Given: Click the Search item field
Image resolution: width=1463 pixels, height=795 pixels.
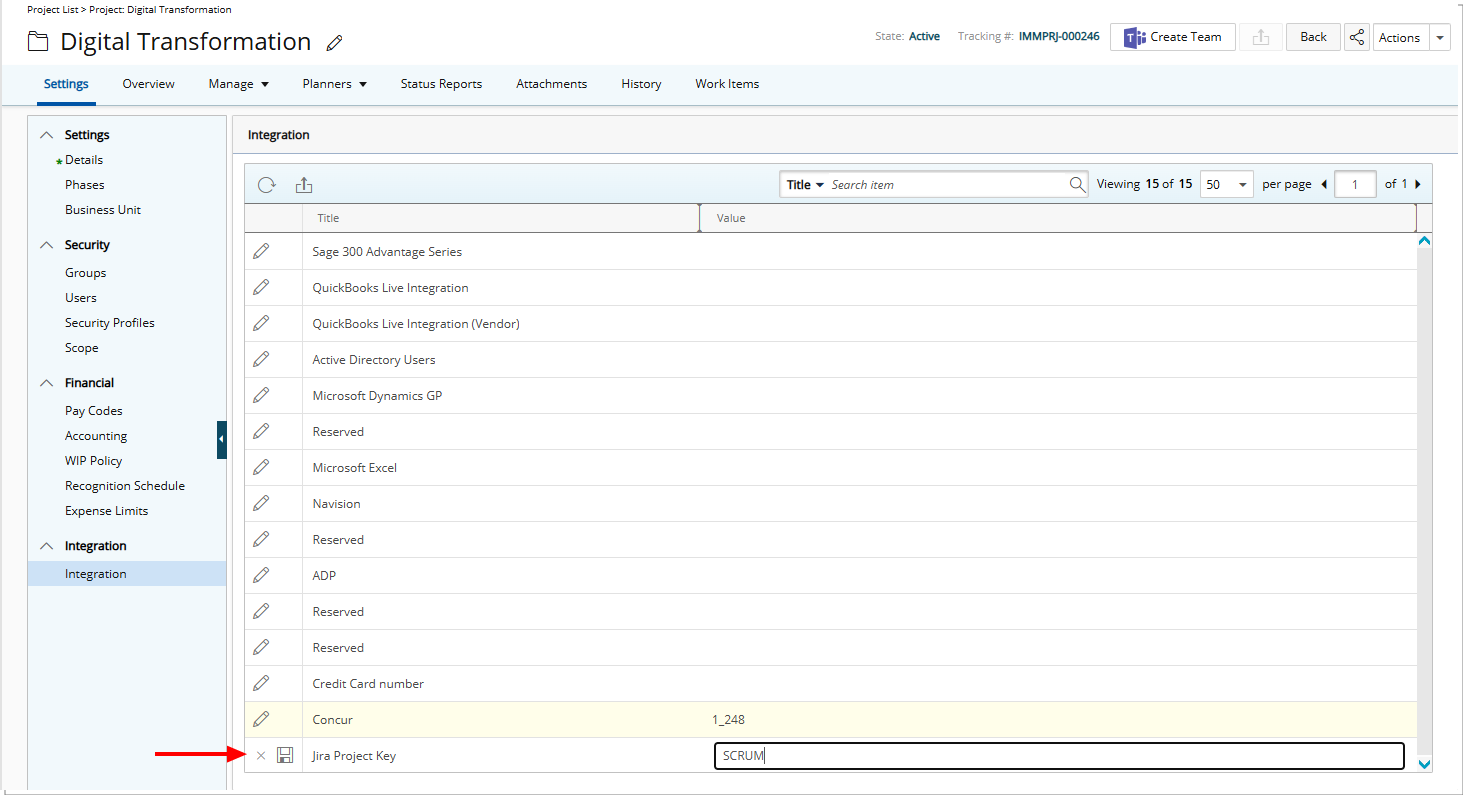Looking at the screenshot, I should pyautogui.click(x=946, y=184).
